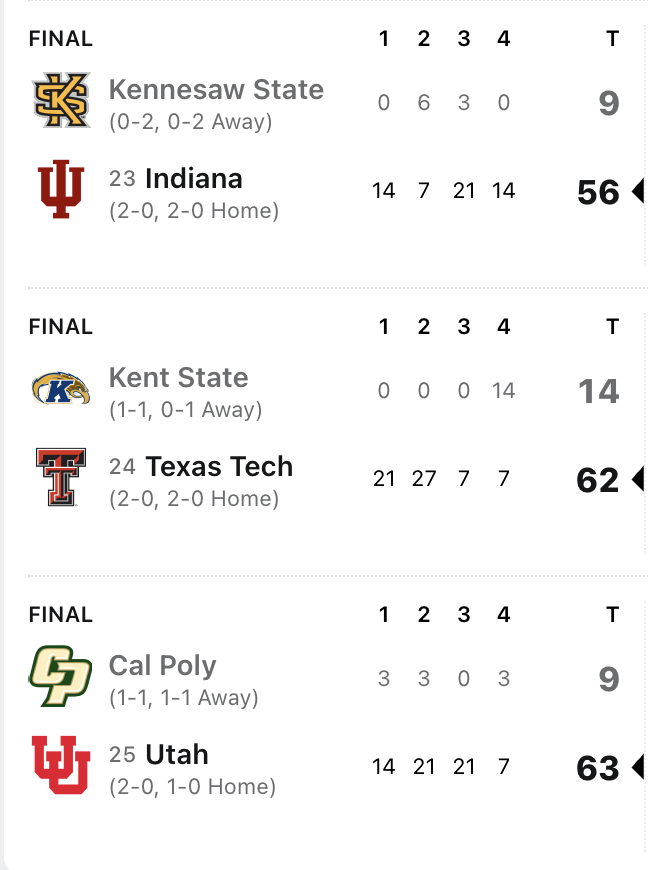This screenshot has height=870, width=648.
Task: Click Utah's total score 63
Action: 598,768
